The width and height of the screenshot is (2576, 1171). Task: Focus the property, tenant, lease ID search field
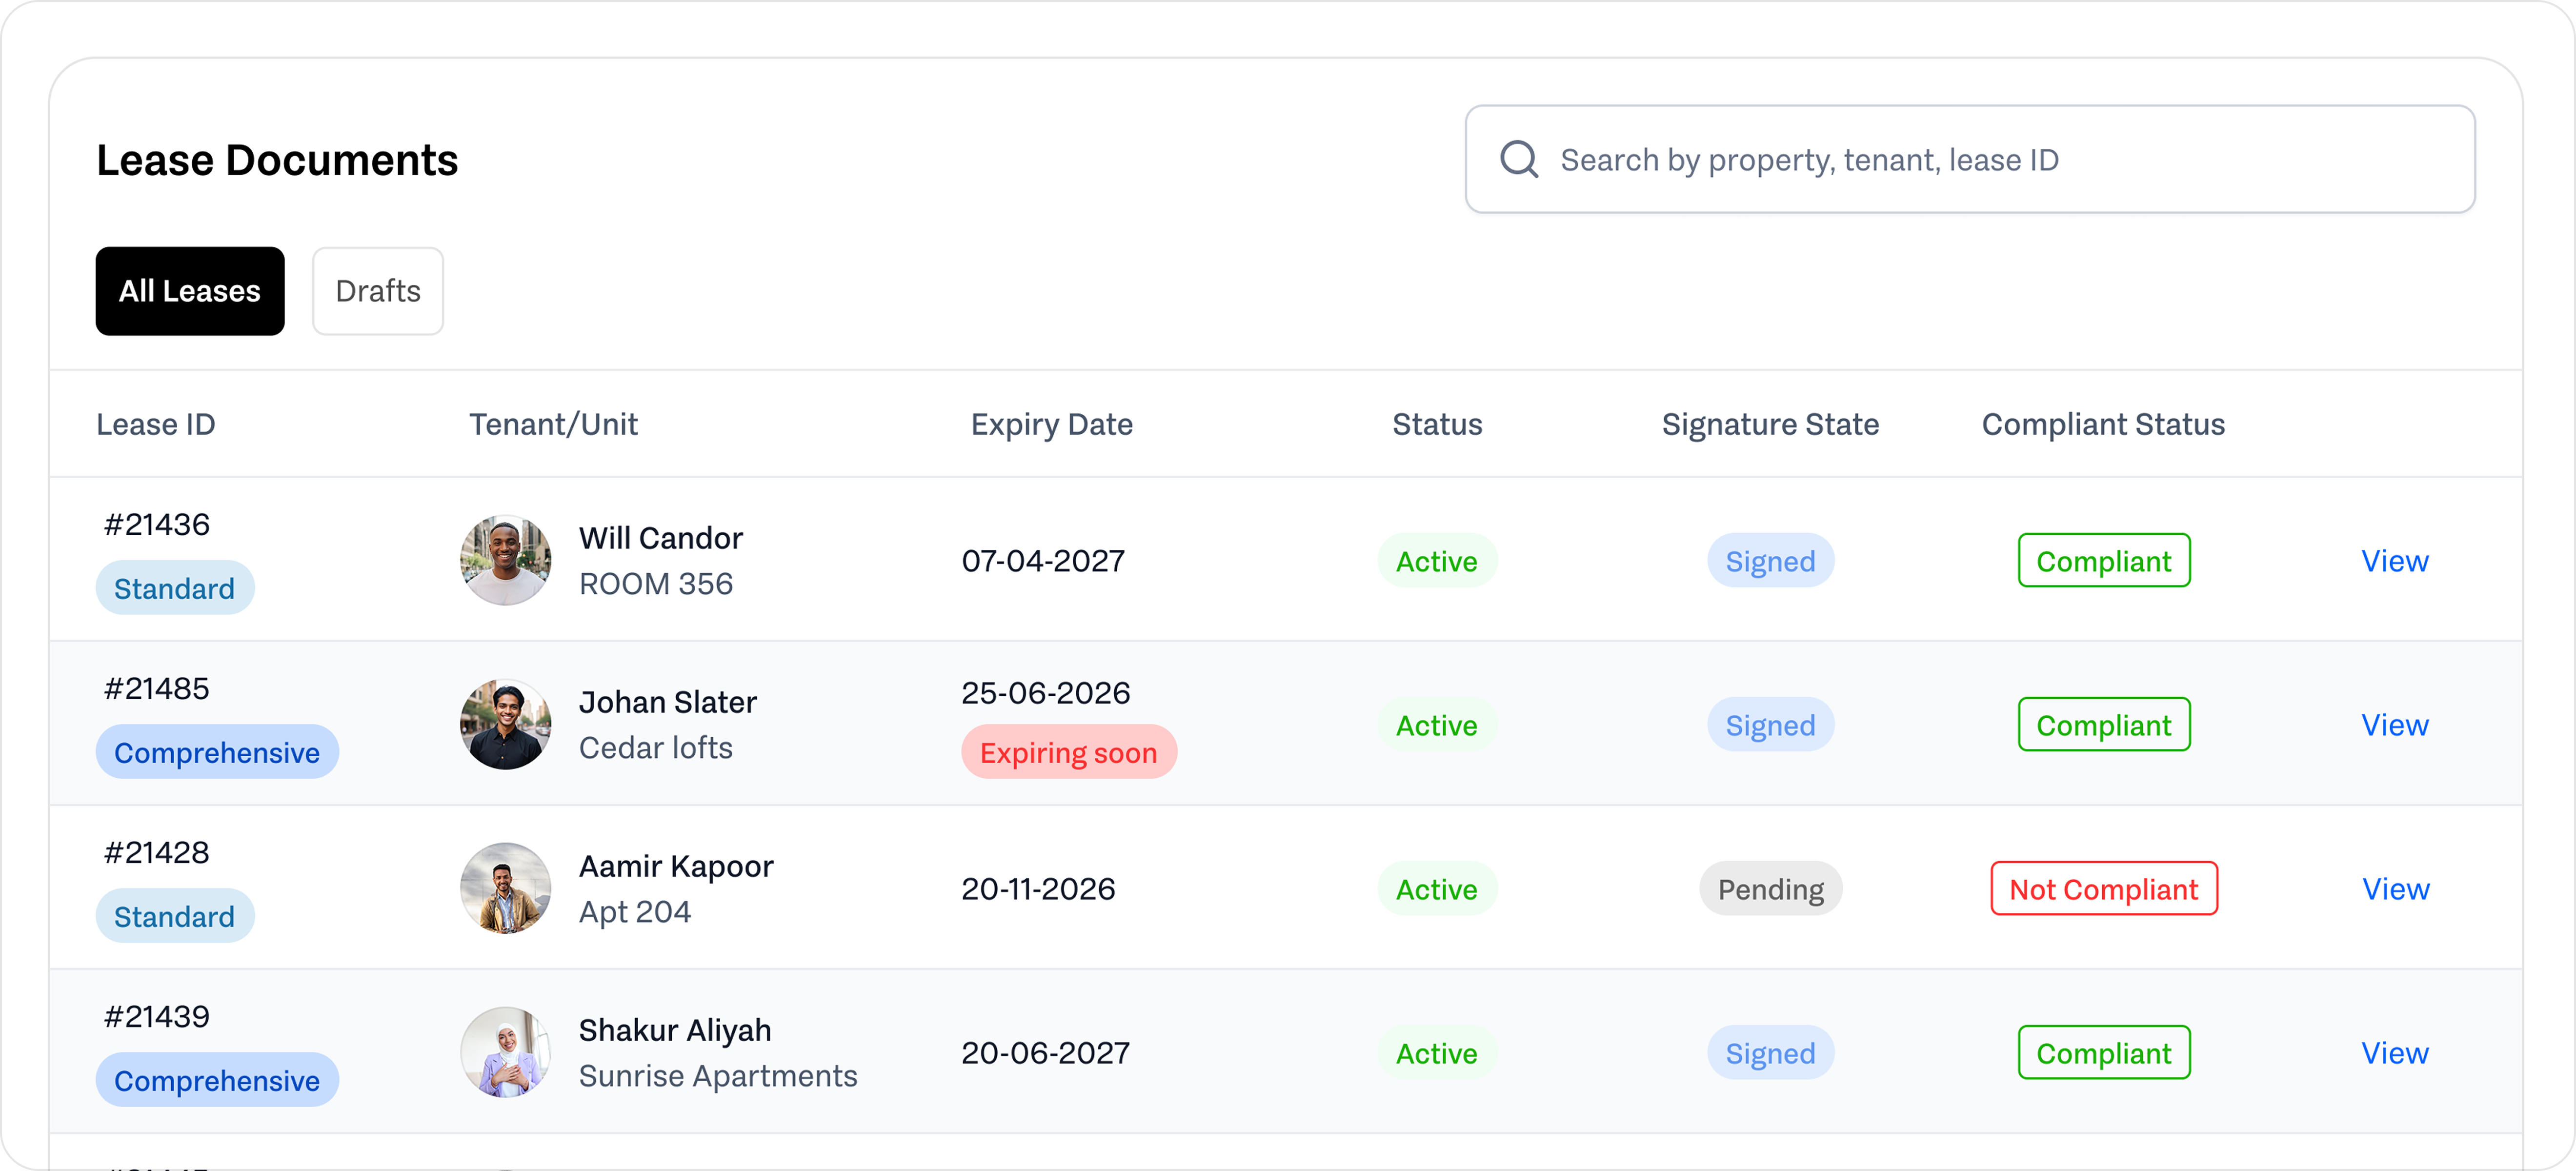click(x=1969, y=159)
